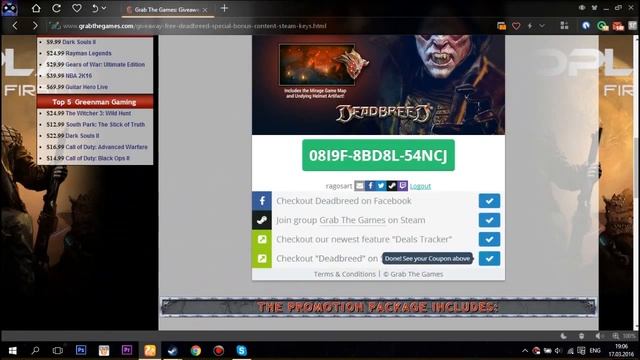Go to the browser home page
This screenshot has height=360, width=640.
pyautogui.click(x=36, y=8)
